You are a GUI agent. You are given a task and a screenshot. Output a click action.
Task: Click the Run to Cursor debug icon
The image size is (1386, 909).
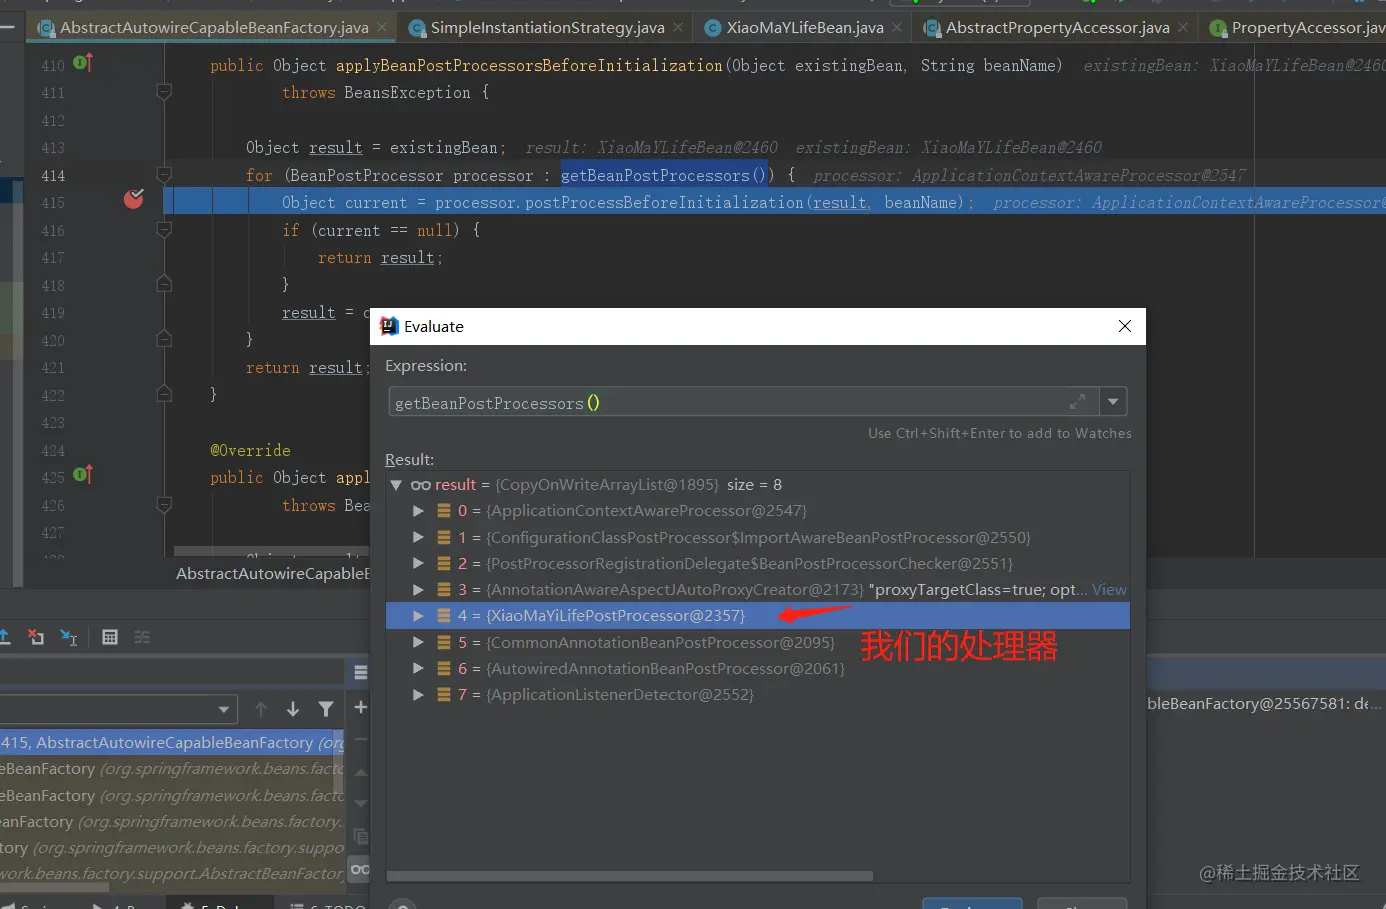pos(69,637)
